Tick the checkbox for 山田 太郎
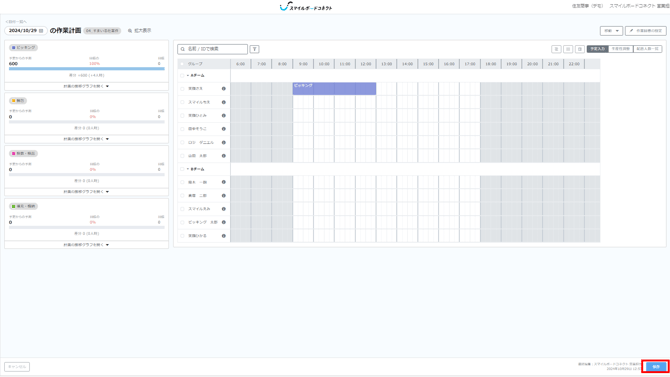This screenshot has height=377, width=670. pyautogui.click(x=182, y=156)
